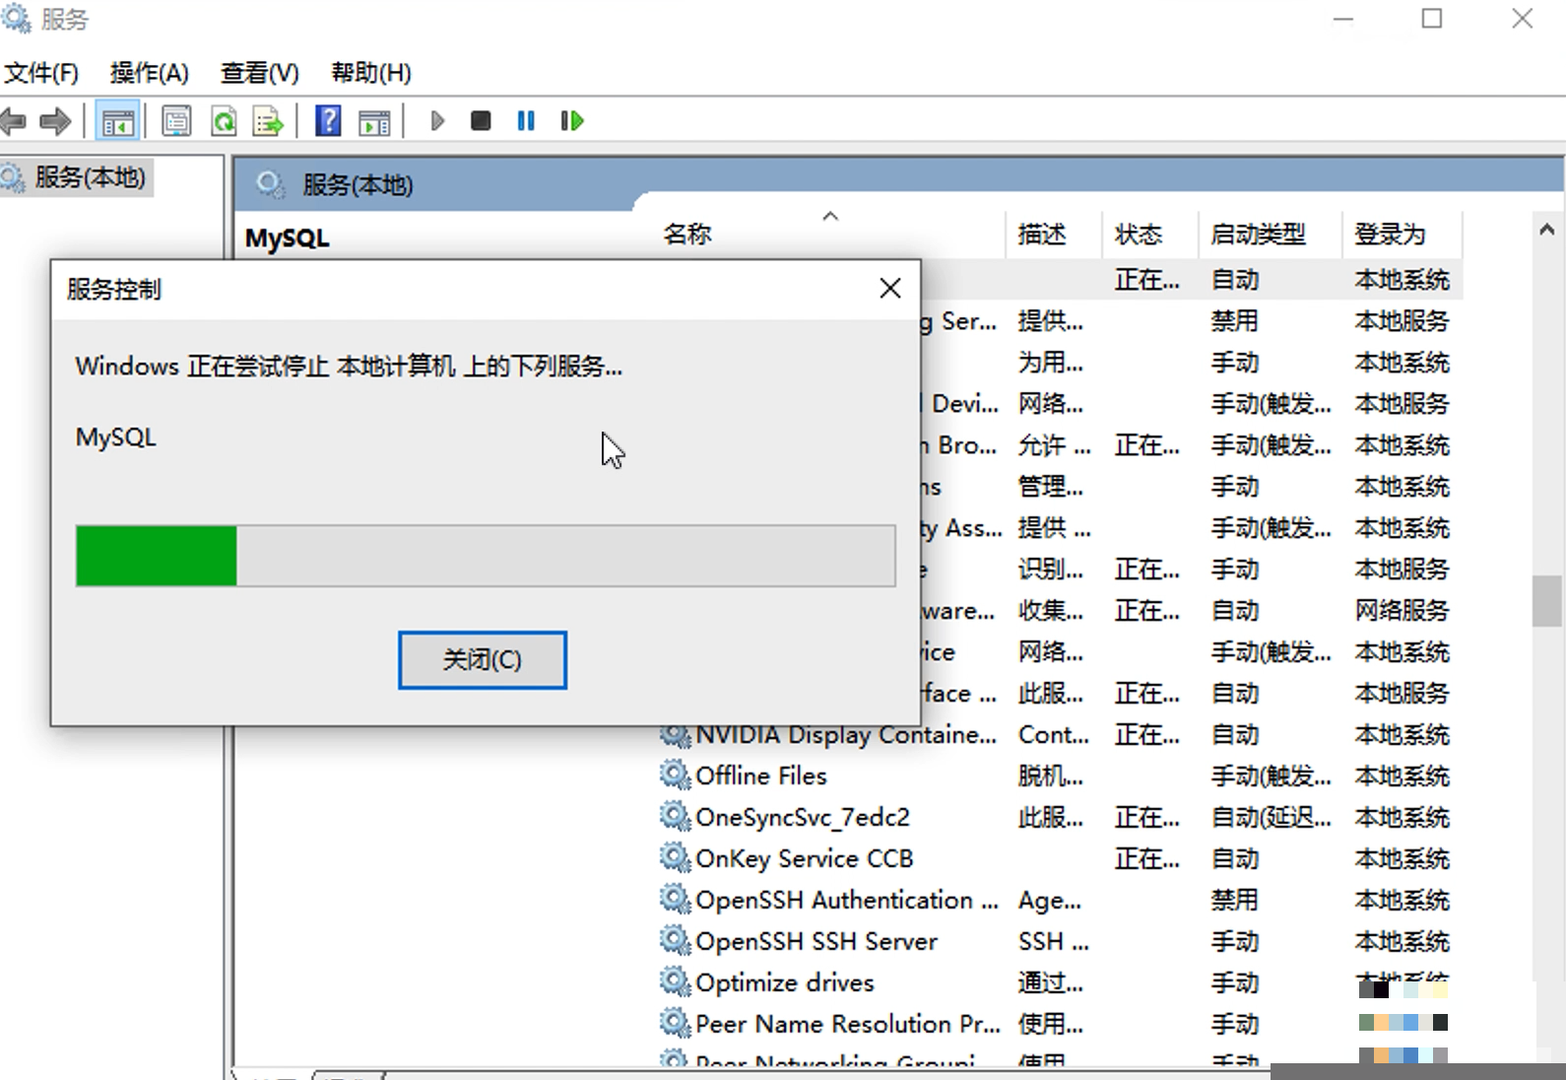1566x1080 pixels.
Task: Click the 自动(延迟... startup type cell
Action: [1271, 817]
